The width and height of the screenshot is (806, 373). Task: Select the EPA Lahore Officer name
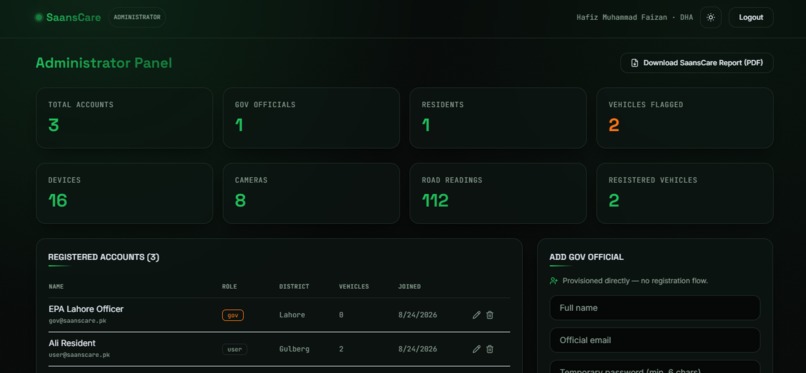[x=86, y=309]
